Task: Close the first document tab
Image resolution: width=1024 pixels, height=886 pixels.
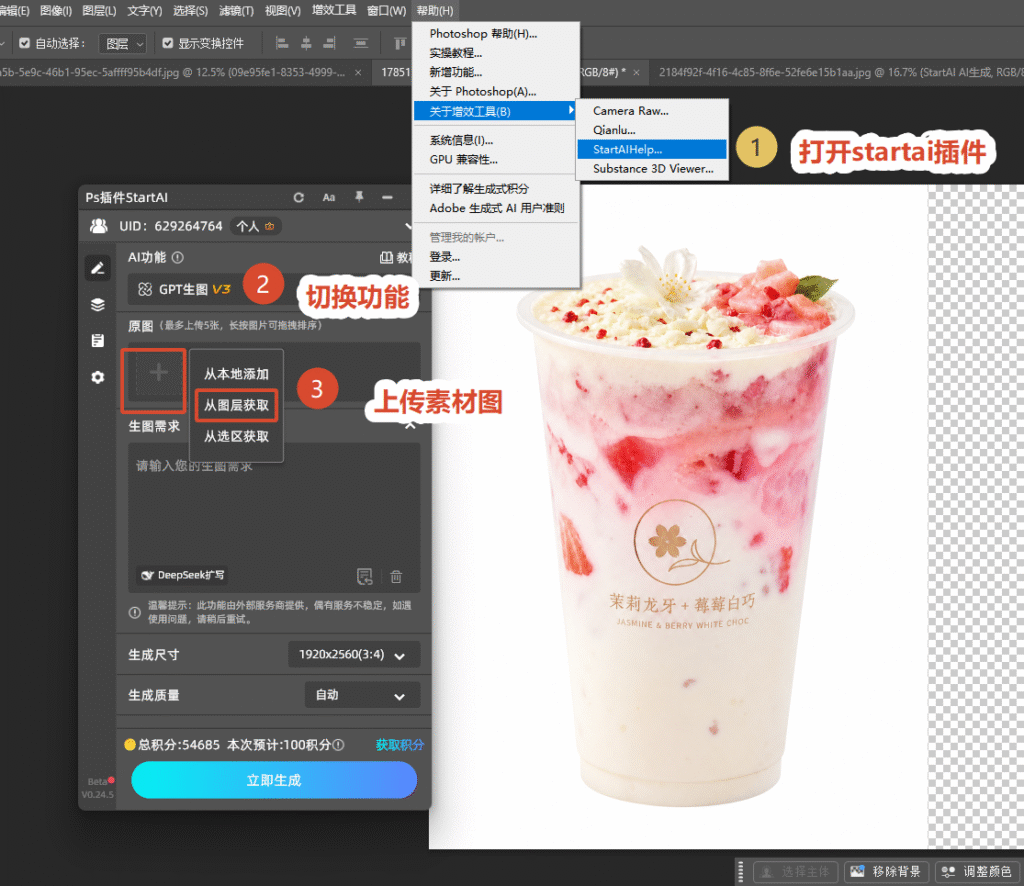Action: coord(358,72)
